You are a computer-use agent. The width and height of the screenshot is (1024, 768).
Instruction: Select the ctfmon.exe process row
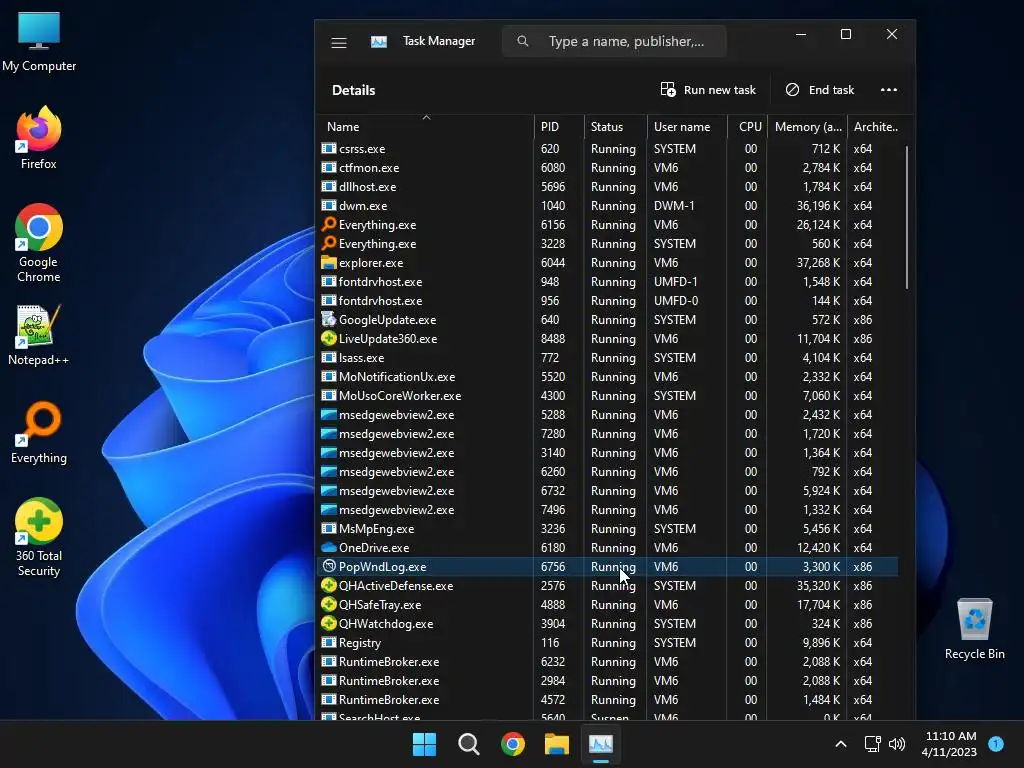click(609, 168)
